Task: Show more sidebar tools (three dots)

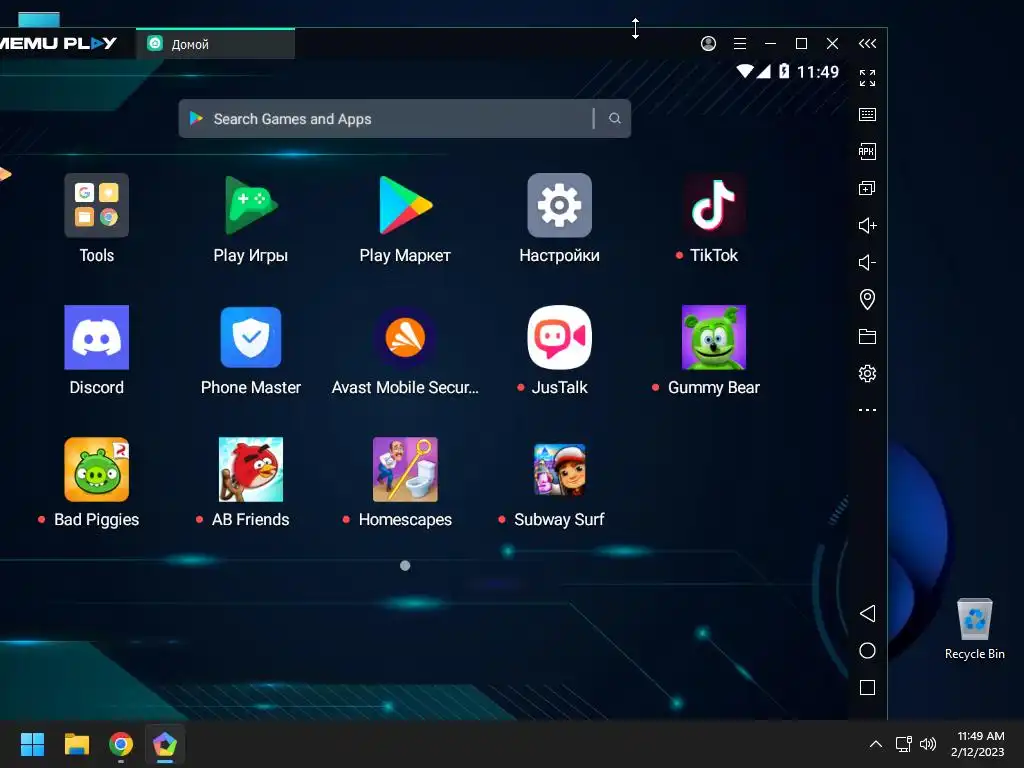Action: tap(867, 410)
